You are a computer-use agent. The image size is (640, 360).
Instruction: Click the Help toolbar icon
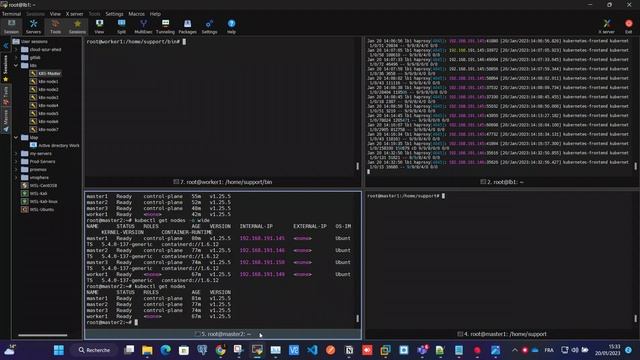(231, 26)
